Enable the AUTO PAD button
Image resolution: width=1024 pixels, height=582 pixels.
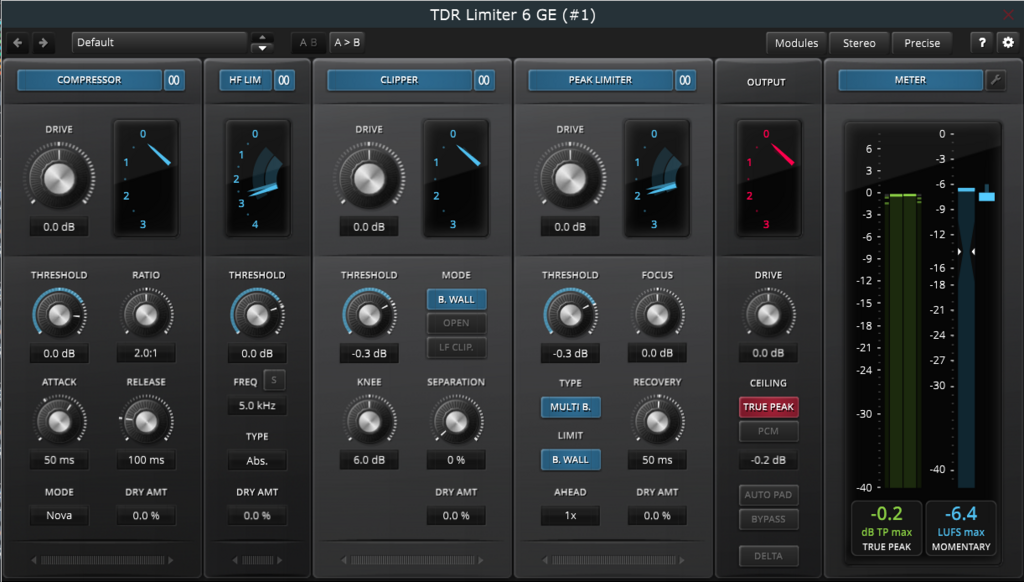(768, 494)
